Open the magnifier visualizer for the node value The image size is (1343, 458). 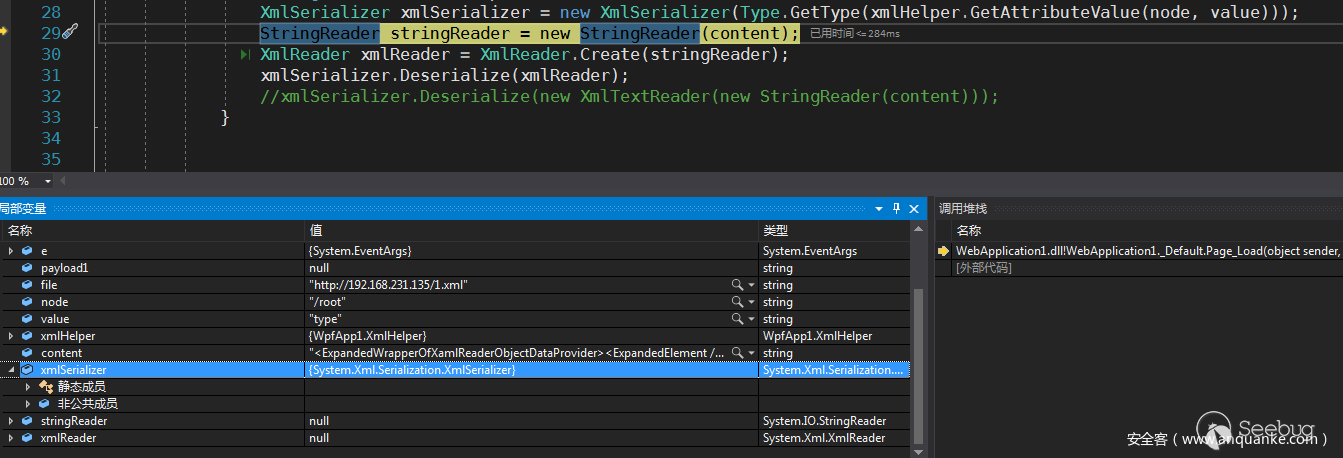(737, 302)
